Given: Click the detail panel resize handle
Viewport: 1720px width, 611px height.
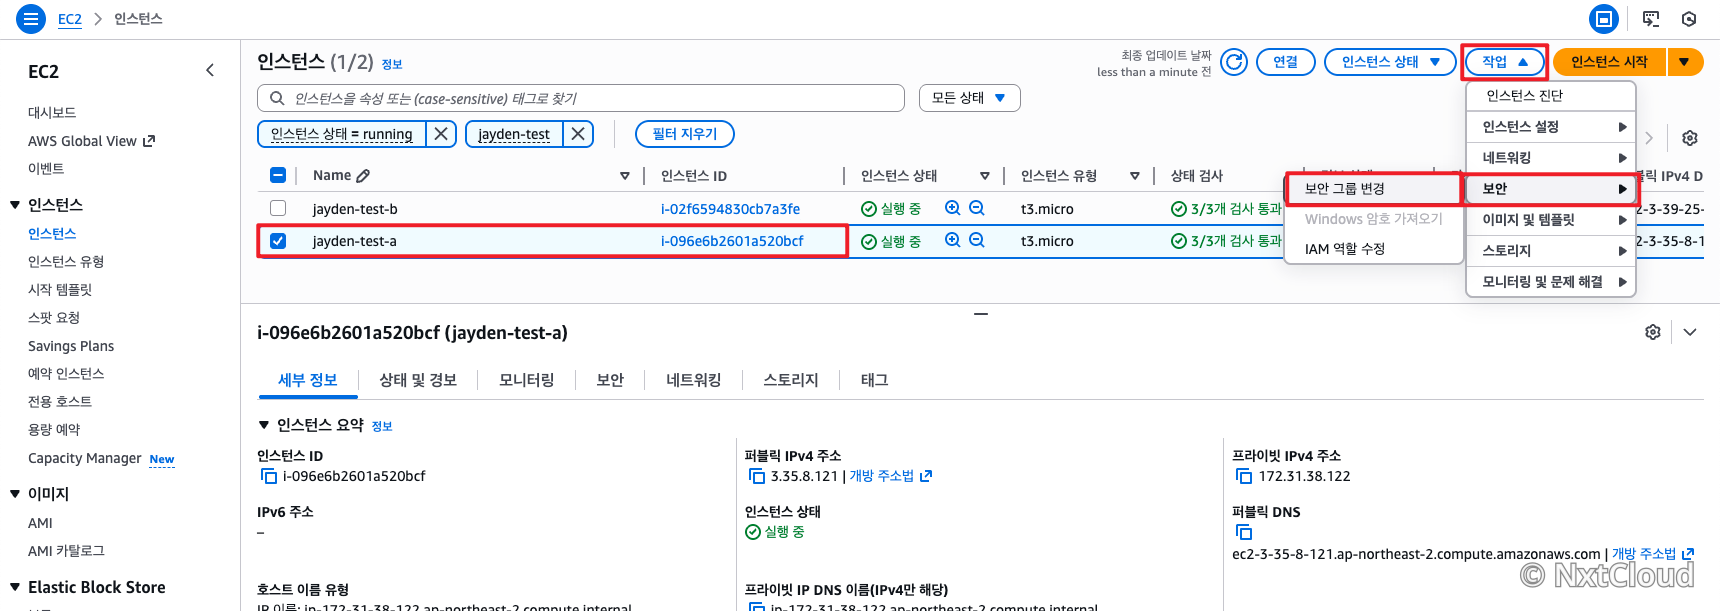Looking at the screenshot, I should click(981, 314).
